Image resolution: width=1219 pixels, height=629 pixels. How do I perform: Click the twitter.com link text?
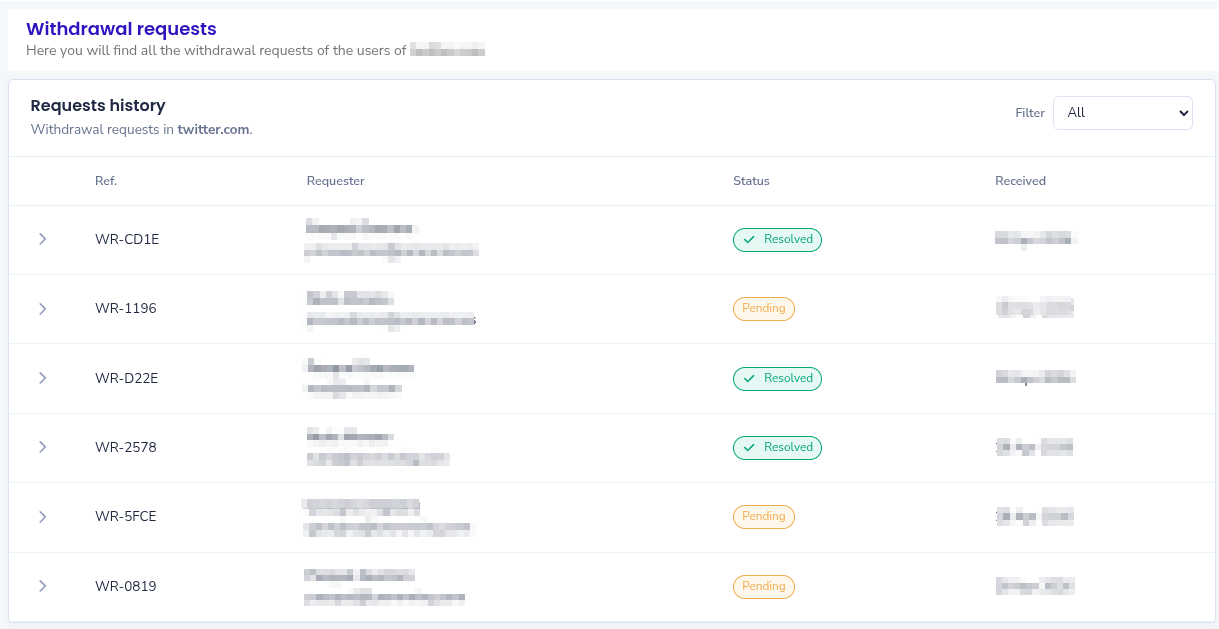tap(212, 129)
